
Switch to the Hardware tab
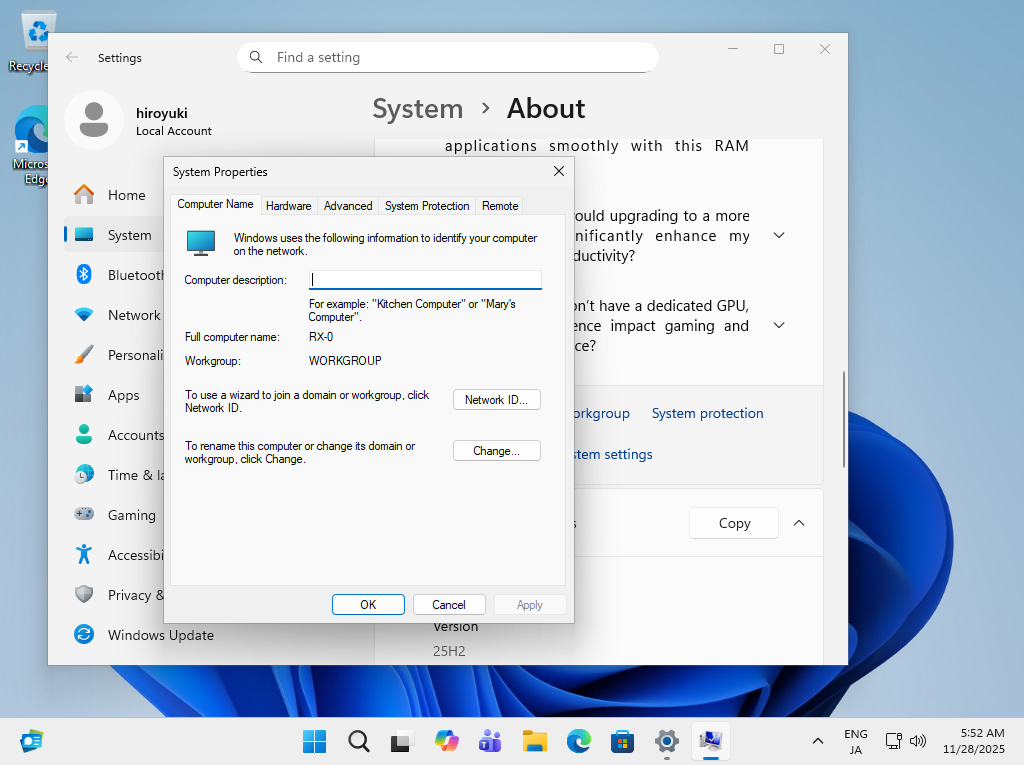tap(289, 206)
